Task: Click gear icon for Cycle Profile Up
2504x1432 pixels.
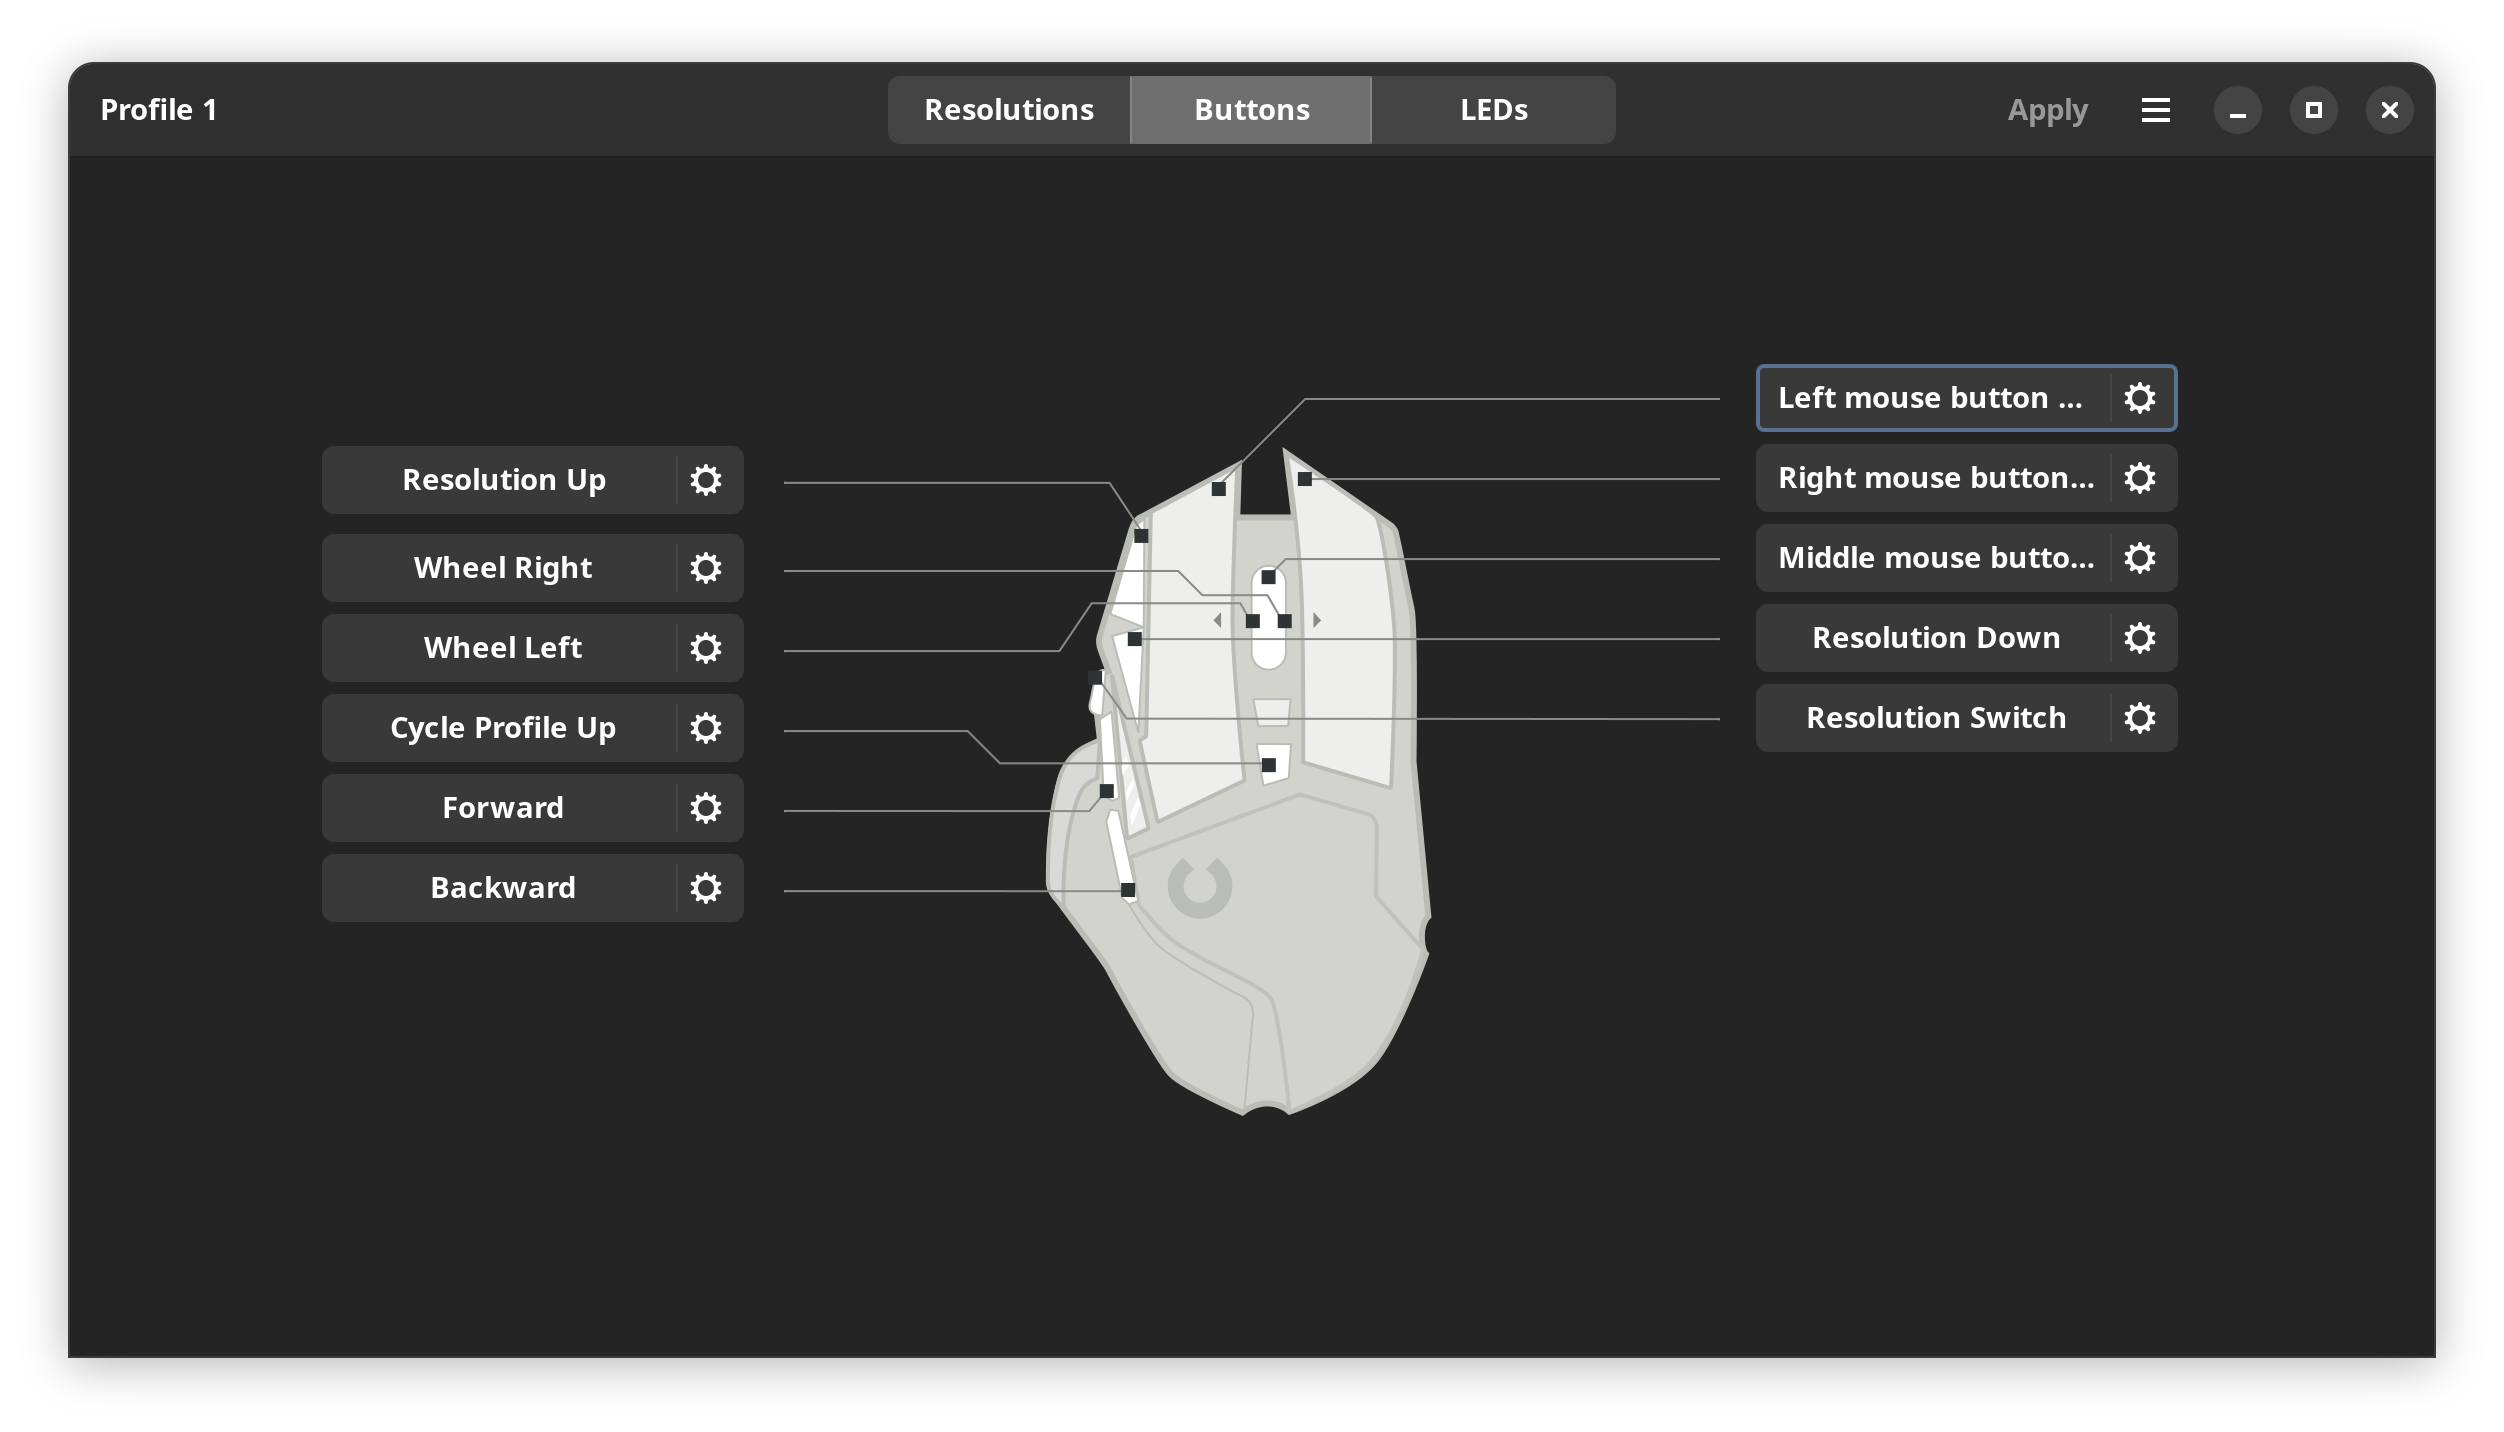Action: click(706, 728)
